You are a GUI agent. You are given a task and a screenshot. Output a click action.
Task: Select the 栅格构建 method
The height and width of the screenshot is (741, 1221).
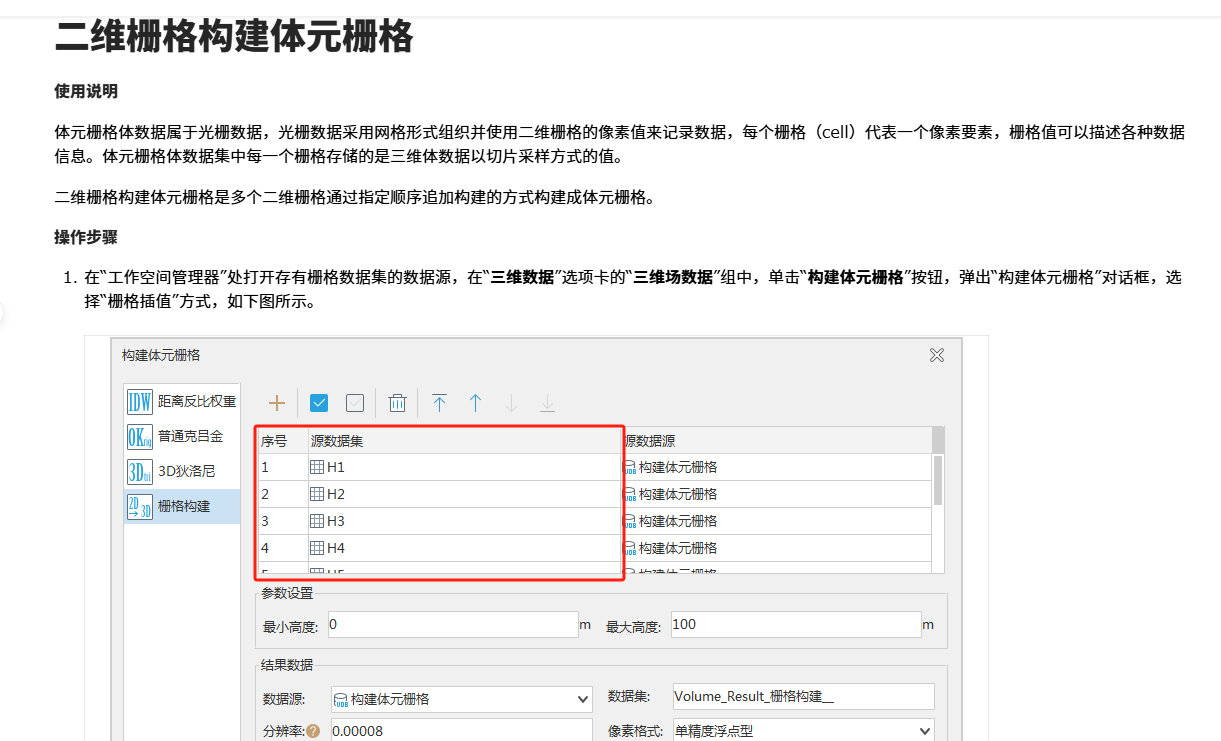coord(182,506)
